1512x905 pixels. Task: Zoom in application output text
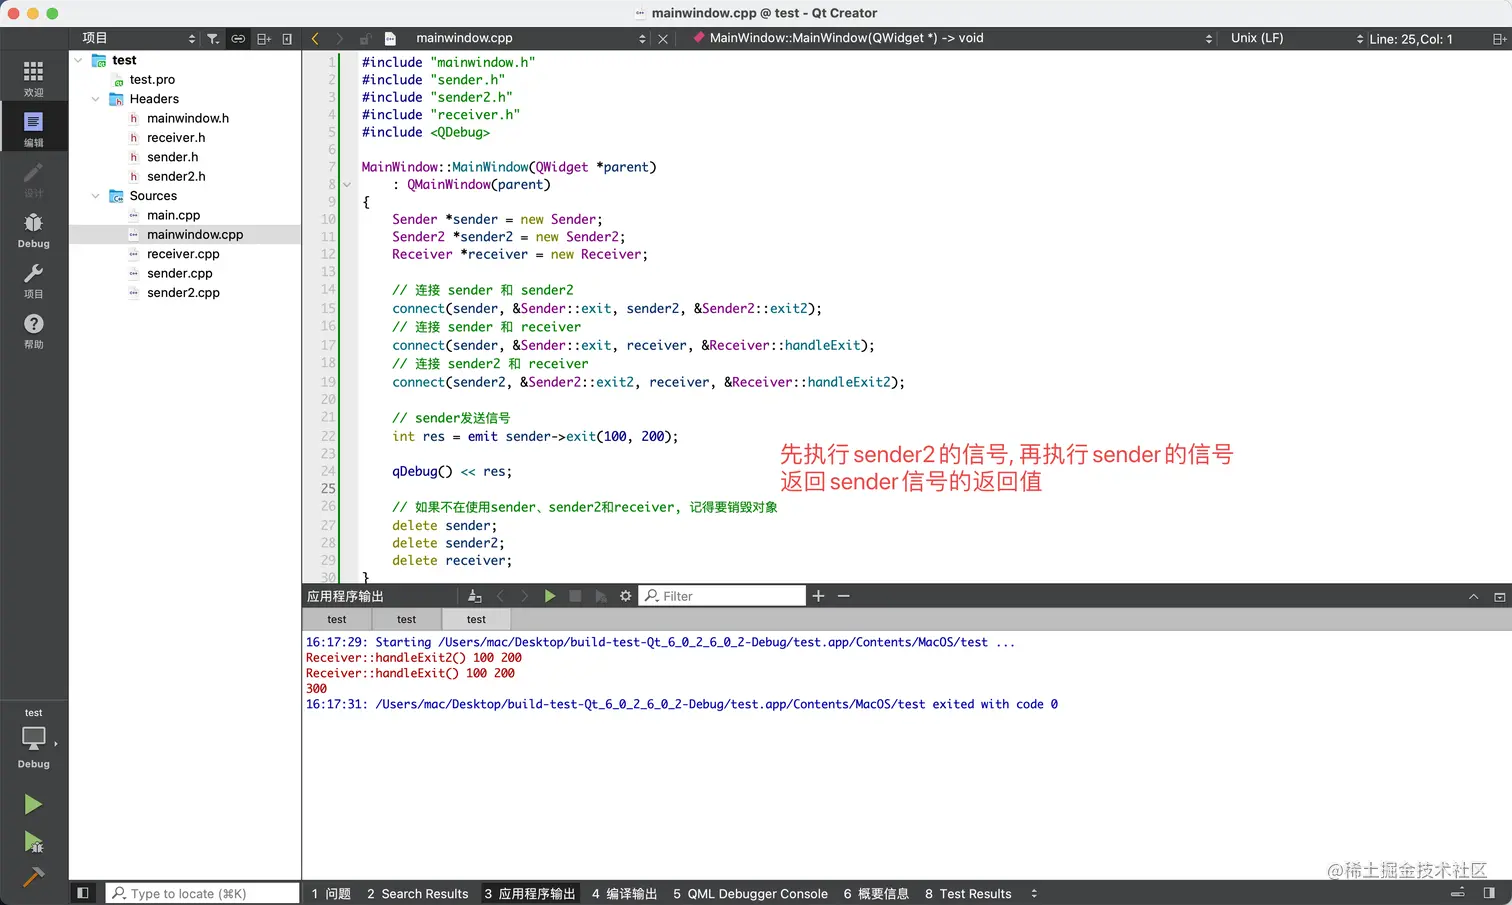818,596
